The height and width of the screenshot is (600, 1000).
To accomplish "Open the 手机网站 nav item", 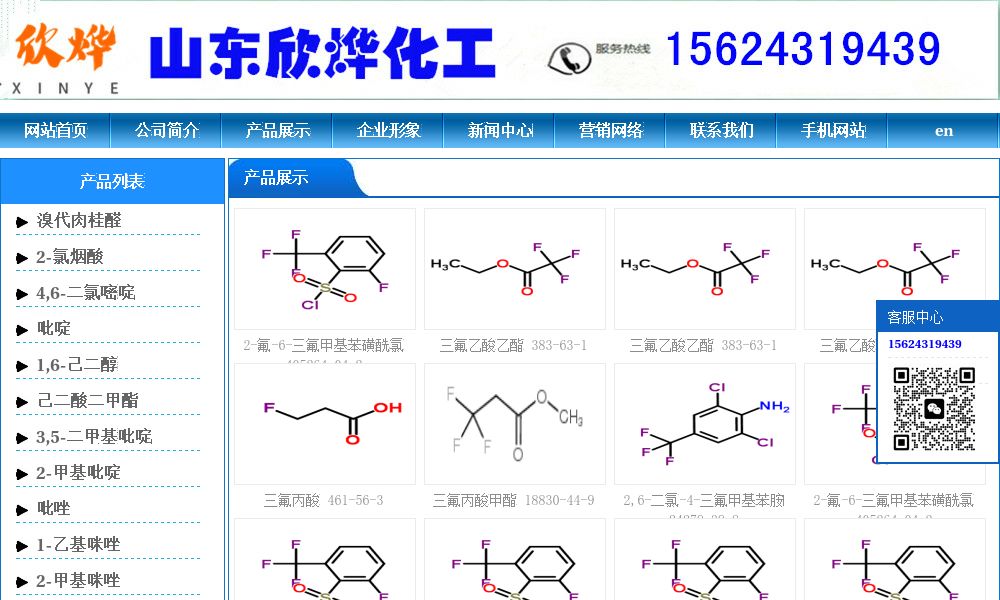I will pos(832,131).
